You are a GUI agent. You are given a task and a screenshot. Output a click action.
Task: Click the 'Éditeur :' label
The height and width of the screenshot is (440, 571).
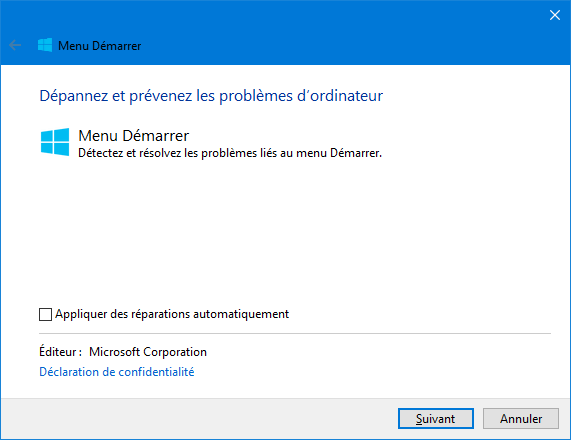[60, 352]
